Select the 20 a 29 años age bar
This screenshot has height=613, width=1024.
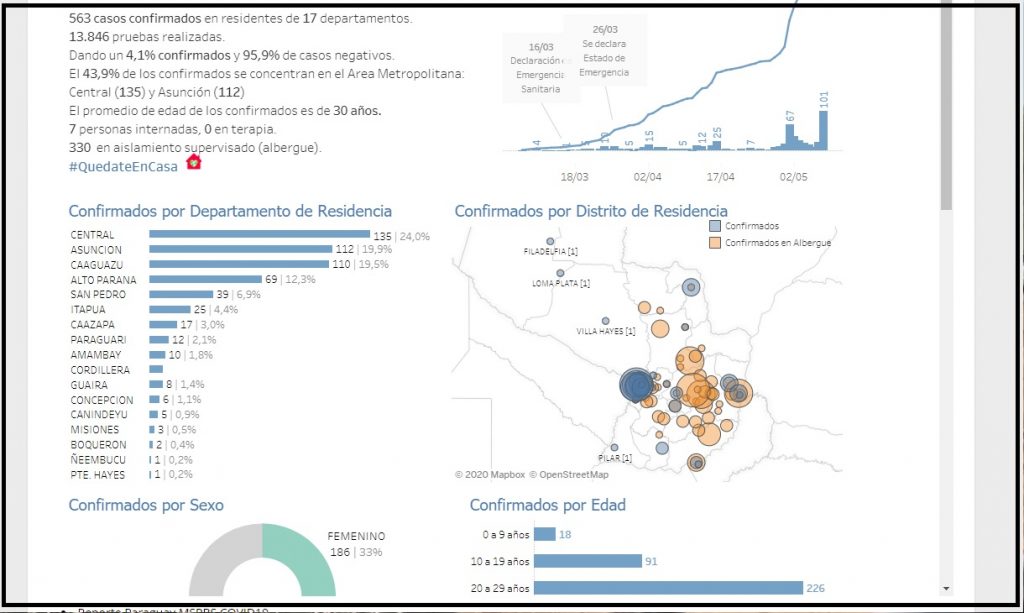pos(668,588)
